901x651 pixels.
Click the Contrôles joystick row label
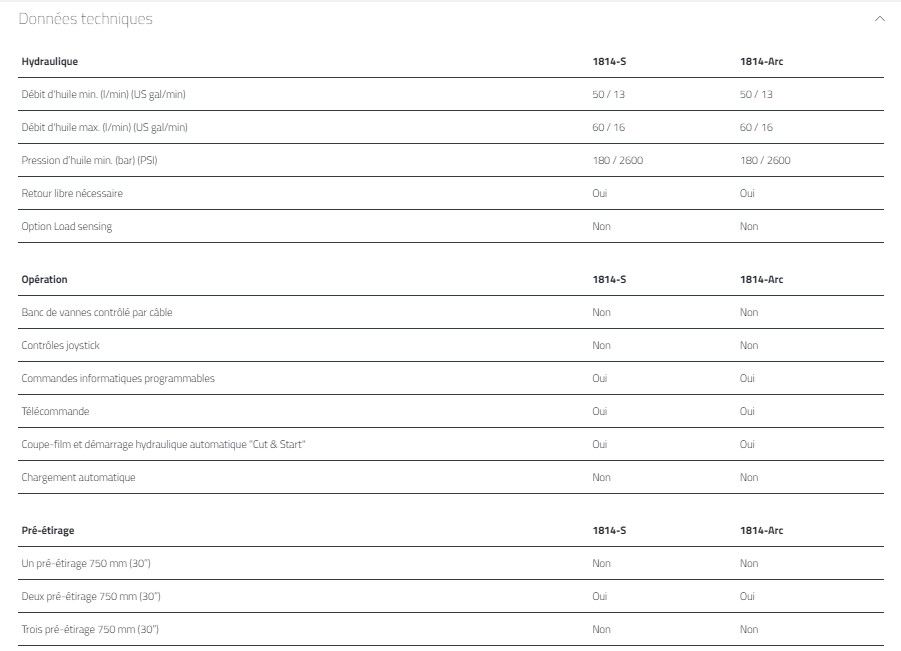[60, 346]
